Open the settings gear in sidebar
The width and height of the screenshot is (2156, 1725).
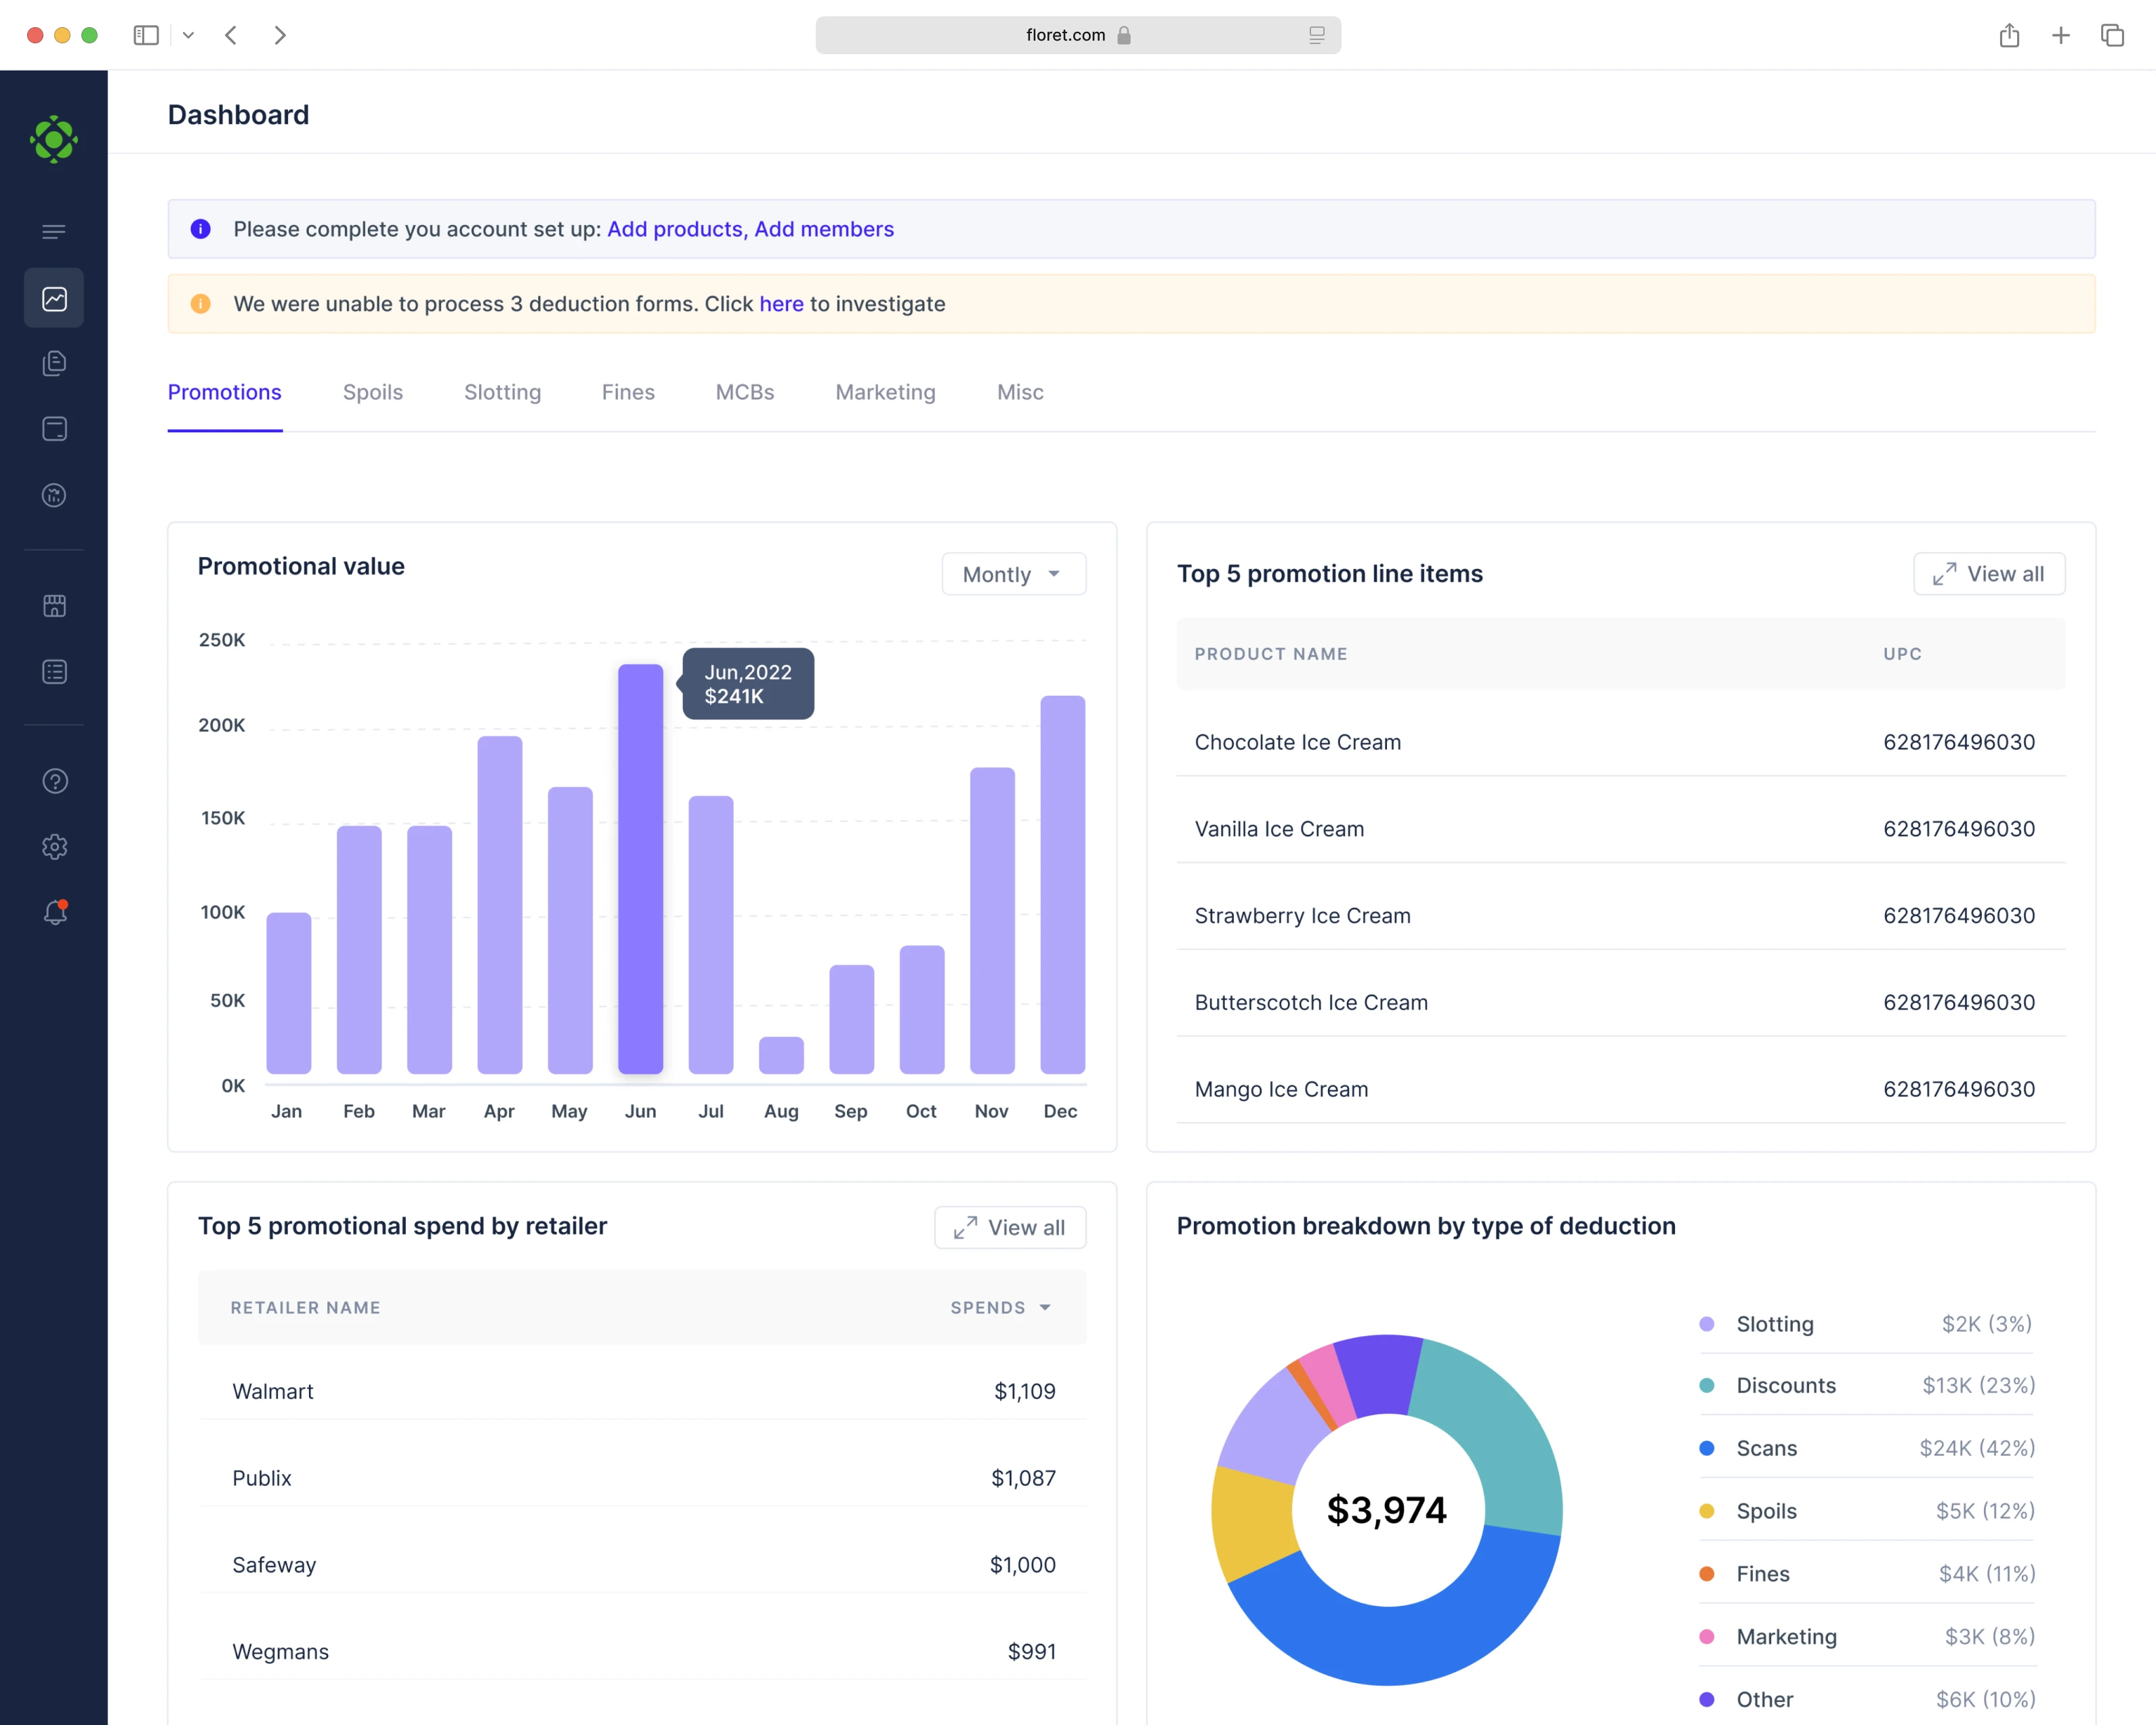point(55,847)
